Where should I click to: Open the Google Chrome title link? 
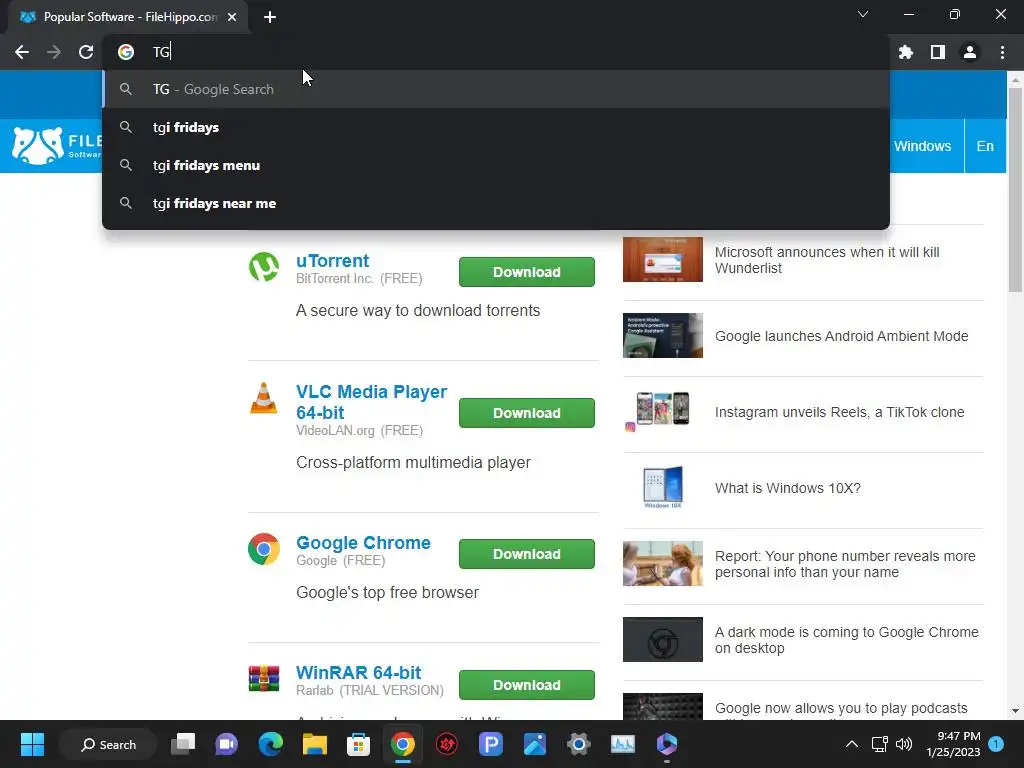[x=363, y=543]
